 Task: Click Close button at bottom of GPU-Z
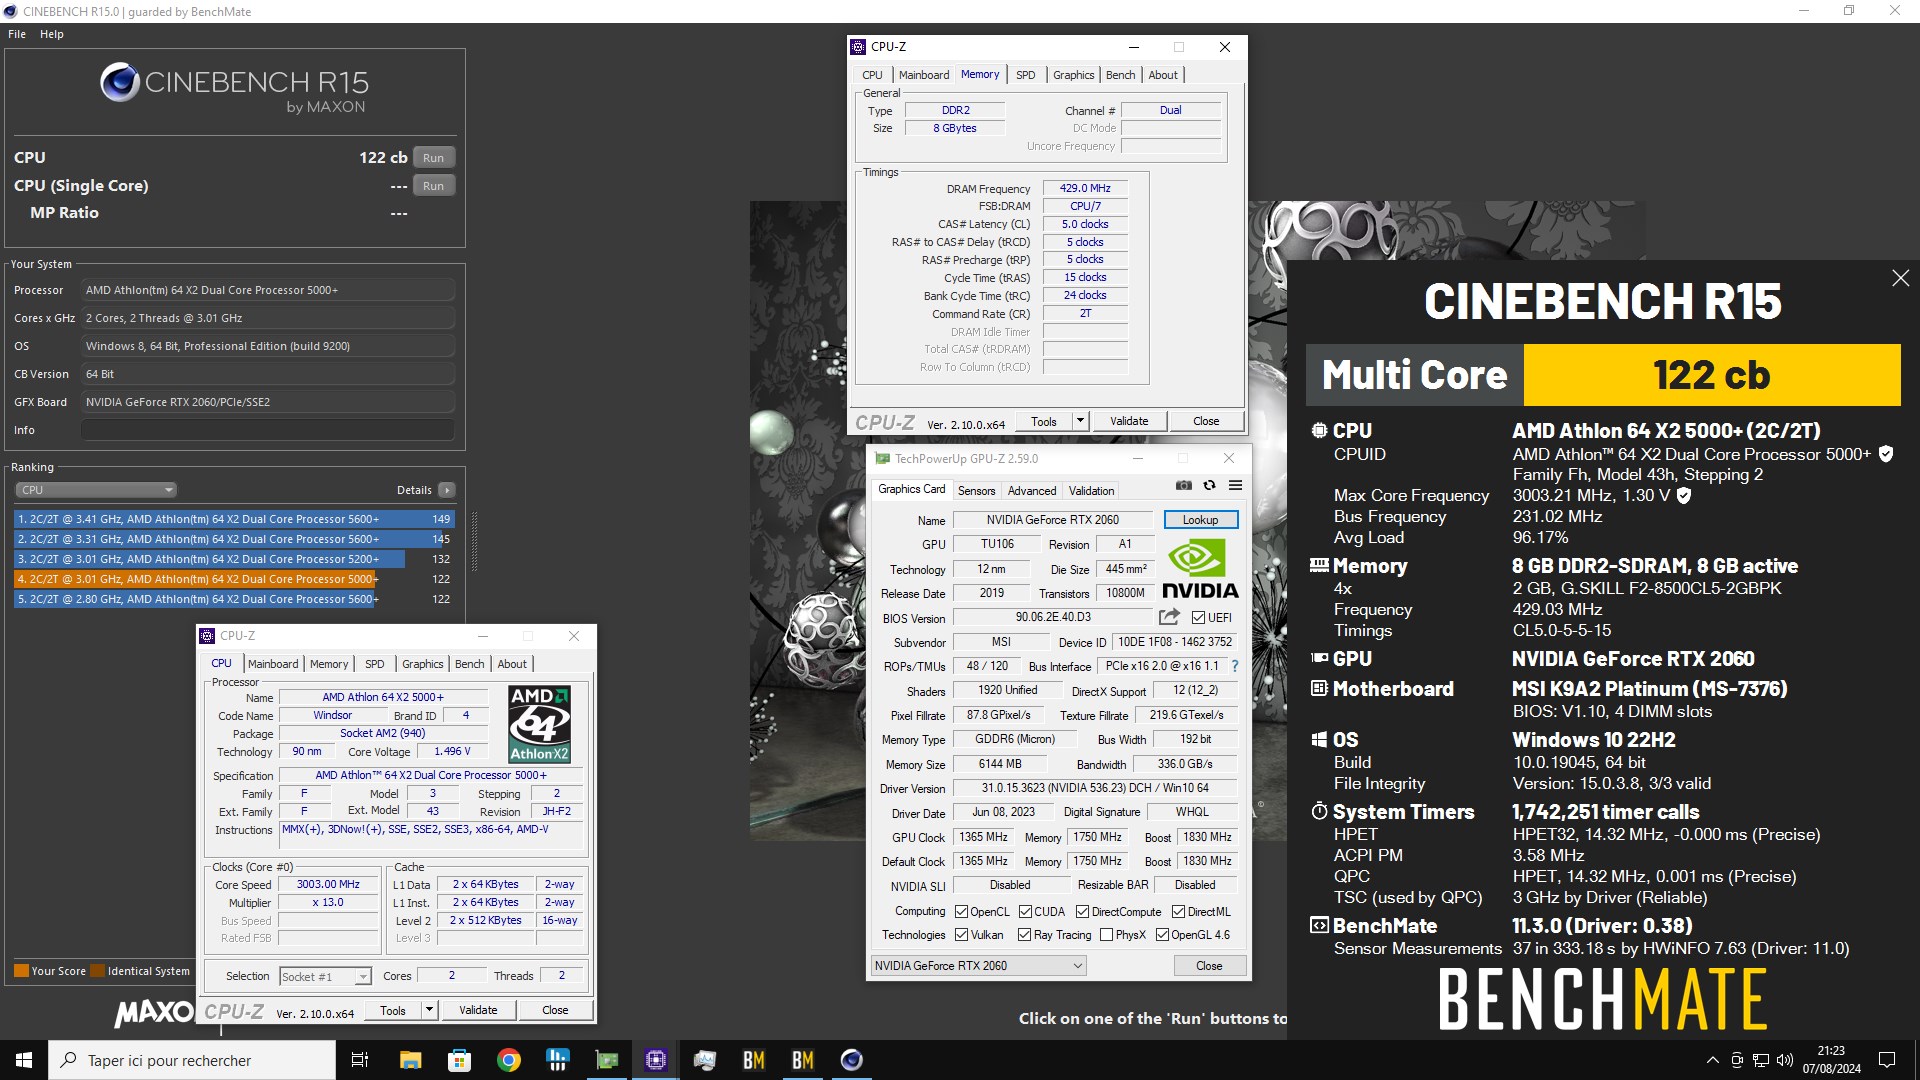pyautogui.click(x=1209, y=966)
